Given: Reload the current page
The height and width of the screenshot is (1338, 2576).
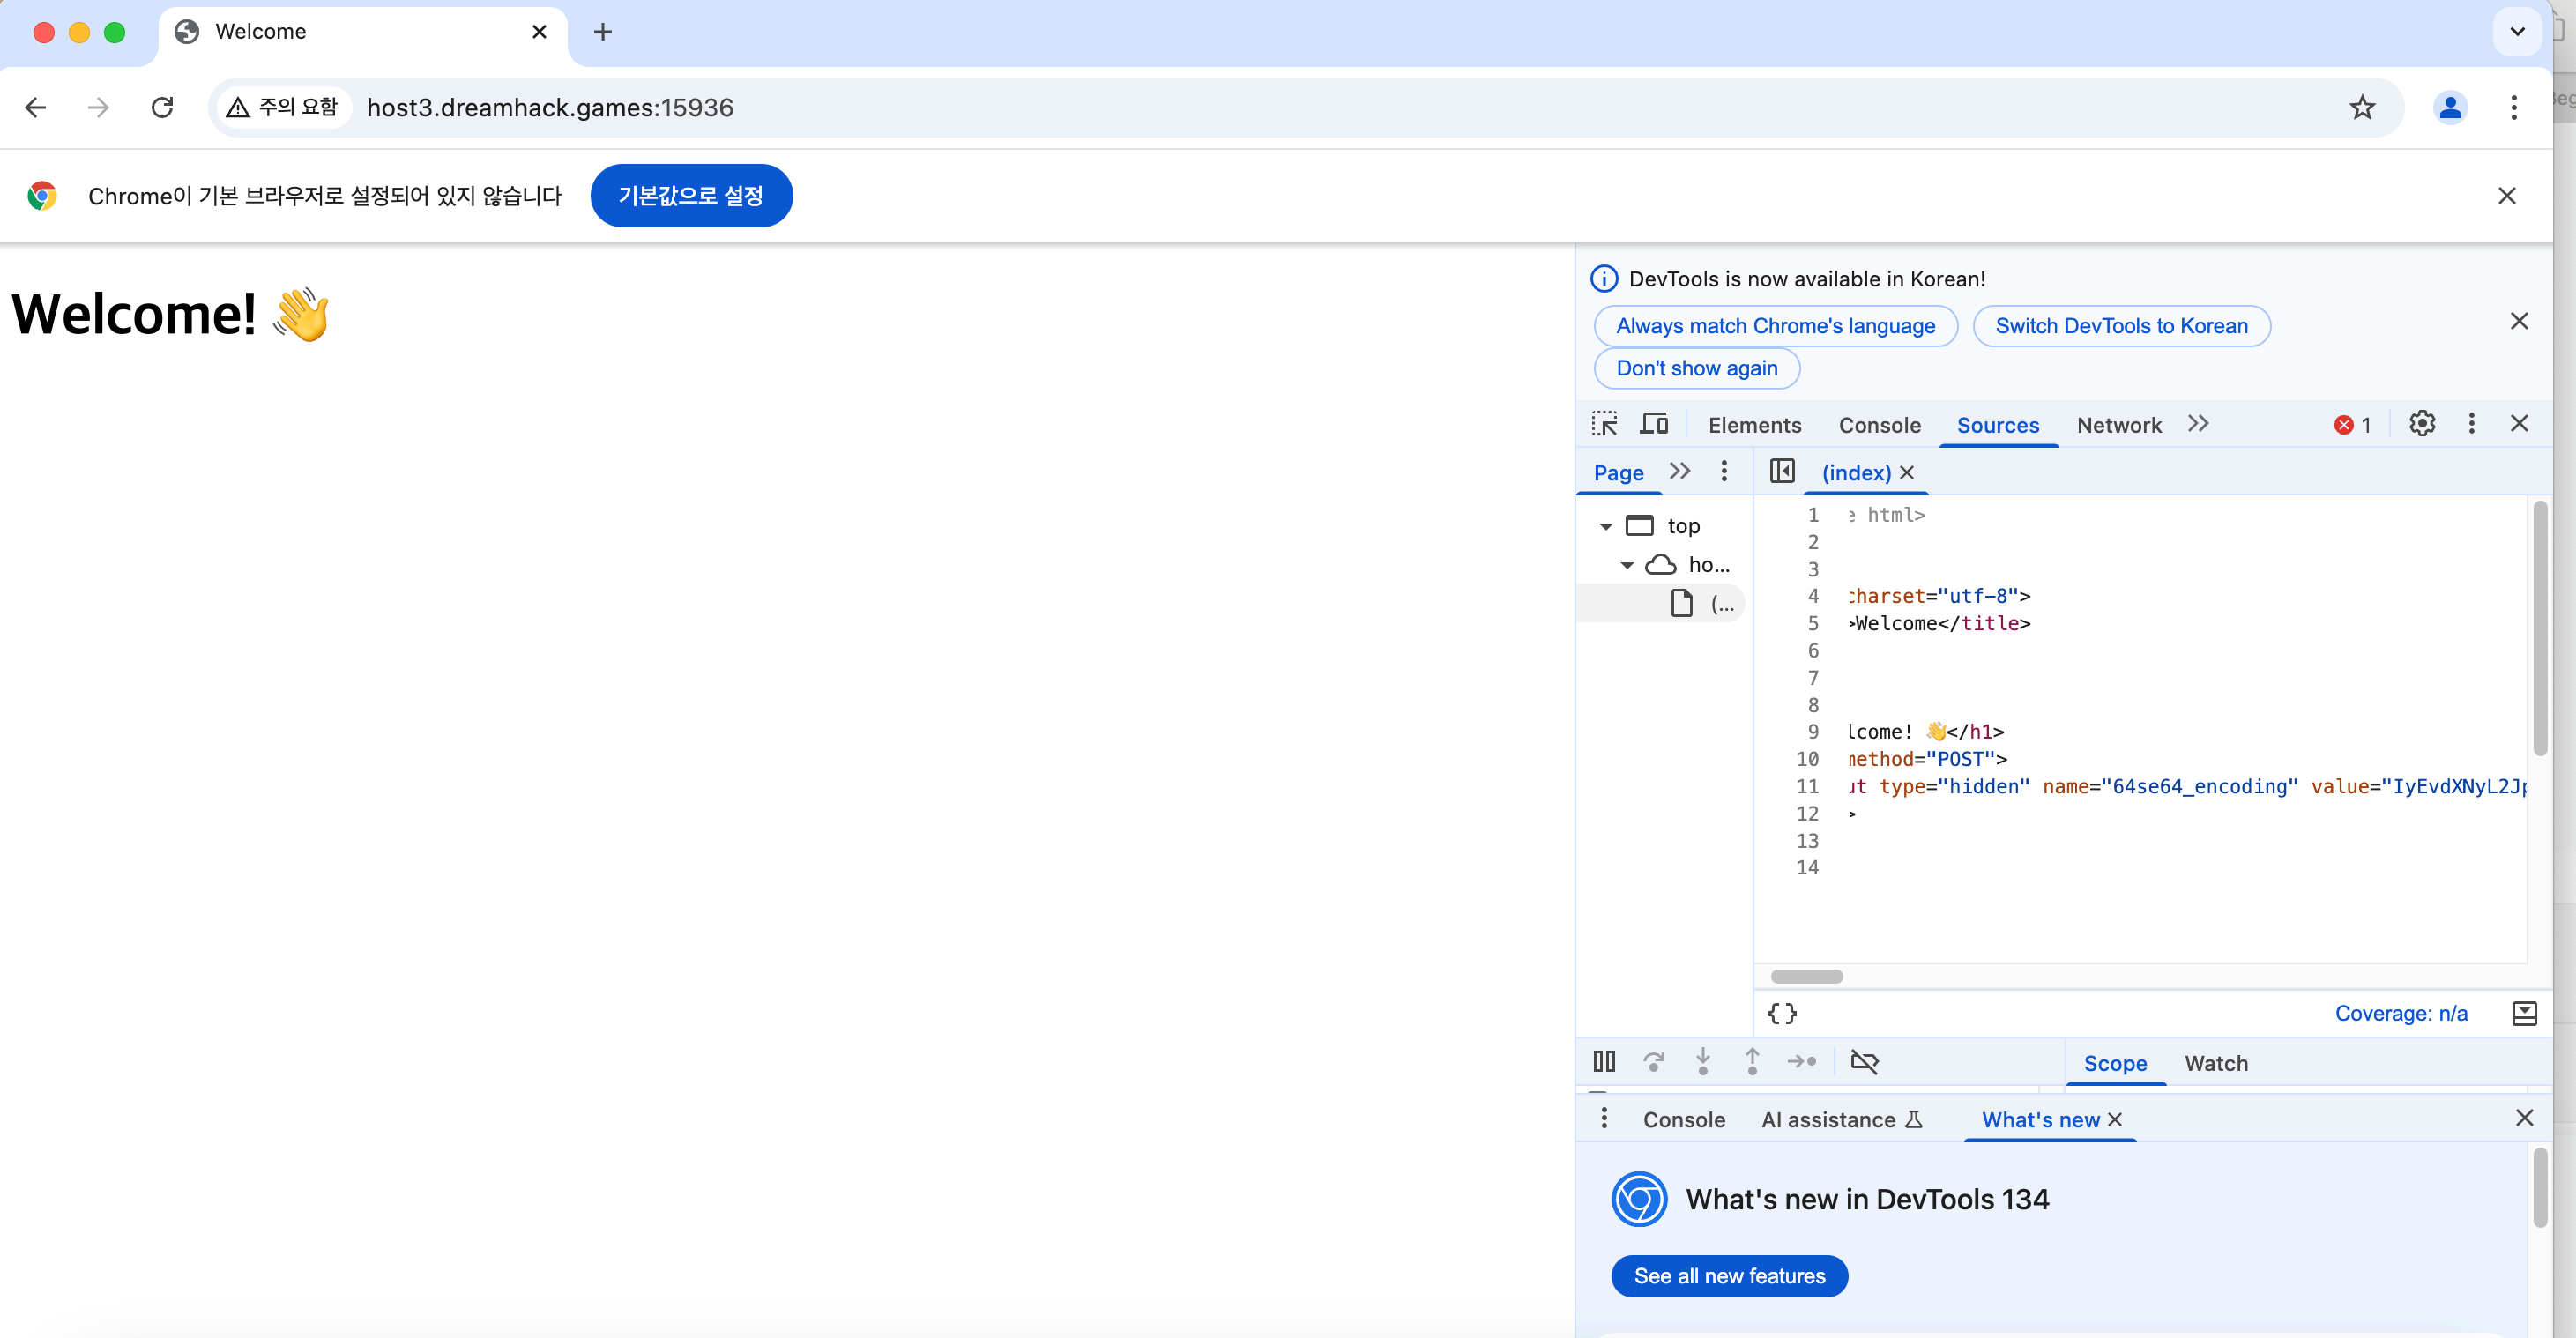Looking at the screenshot, I should click(x=162, y=107).
